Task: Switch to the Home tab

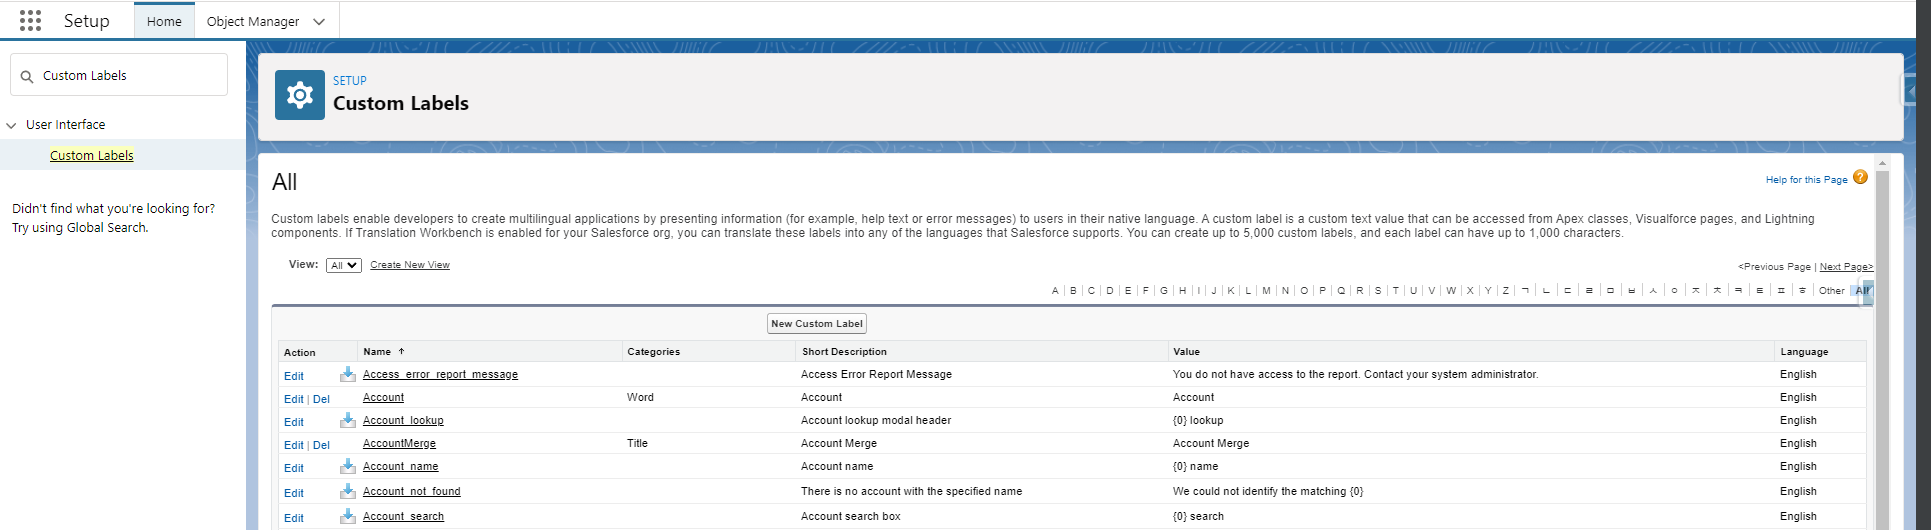Action: (x=164, y=21)
